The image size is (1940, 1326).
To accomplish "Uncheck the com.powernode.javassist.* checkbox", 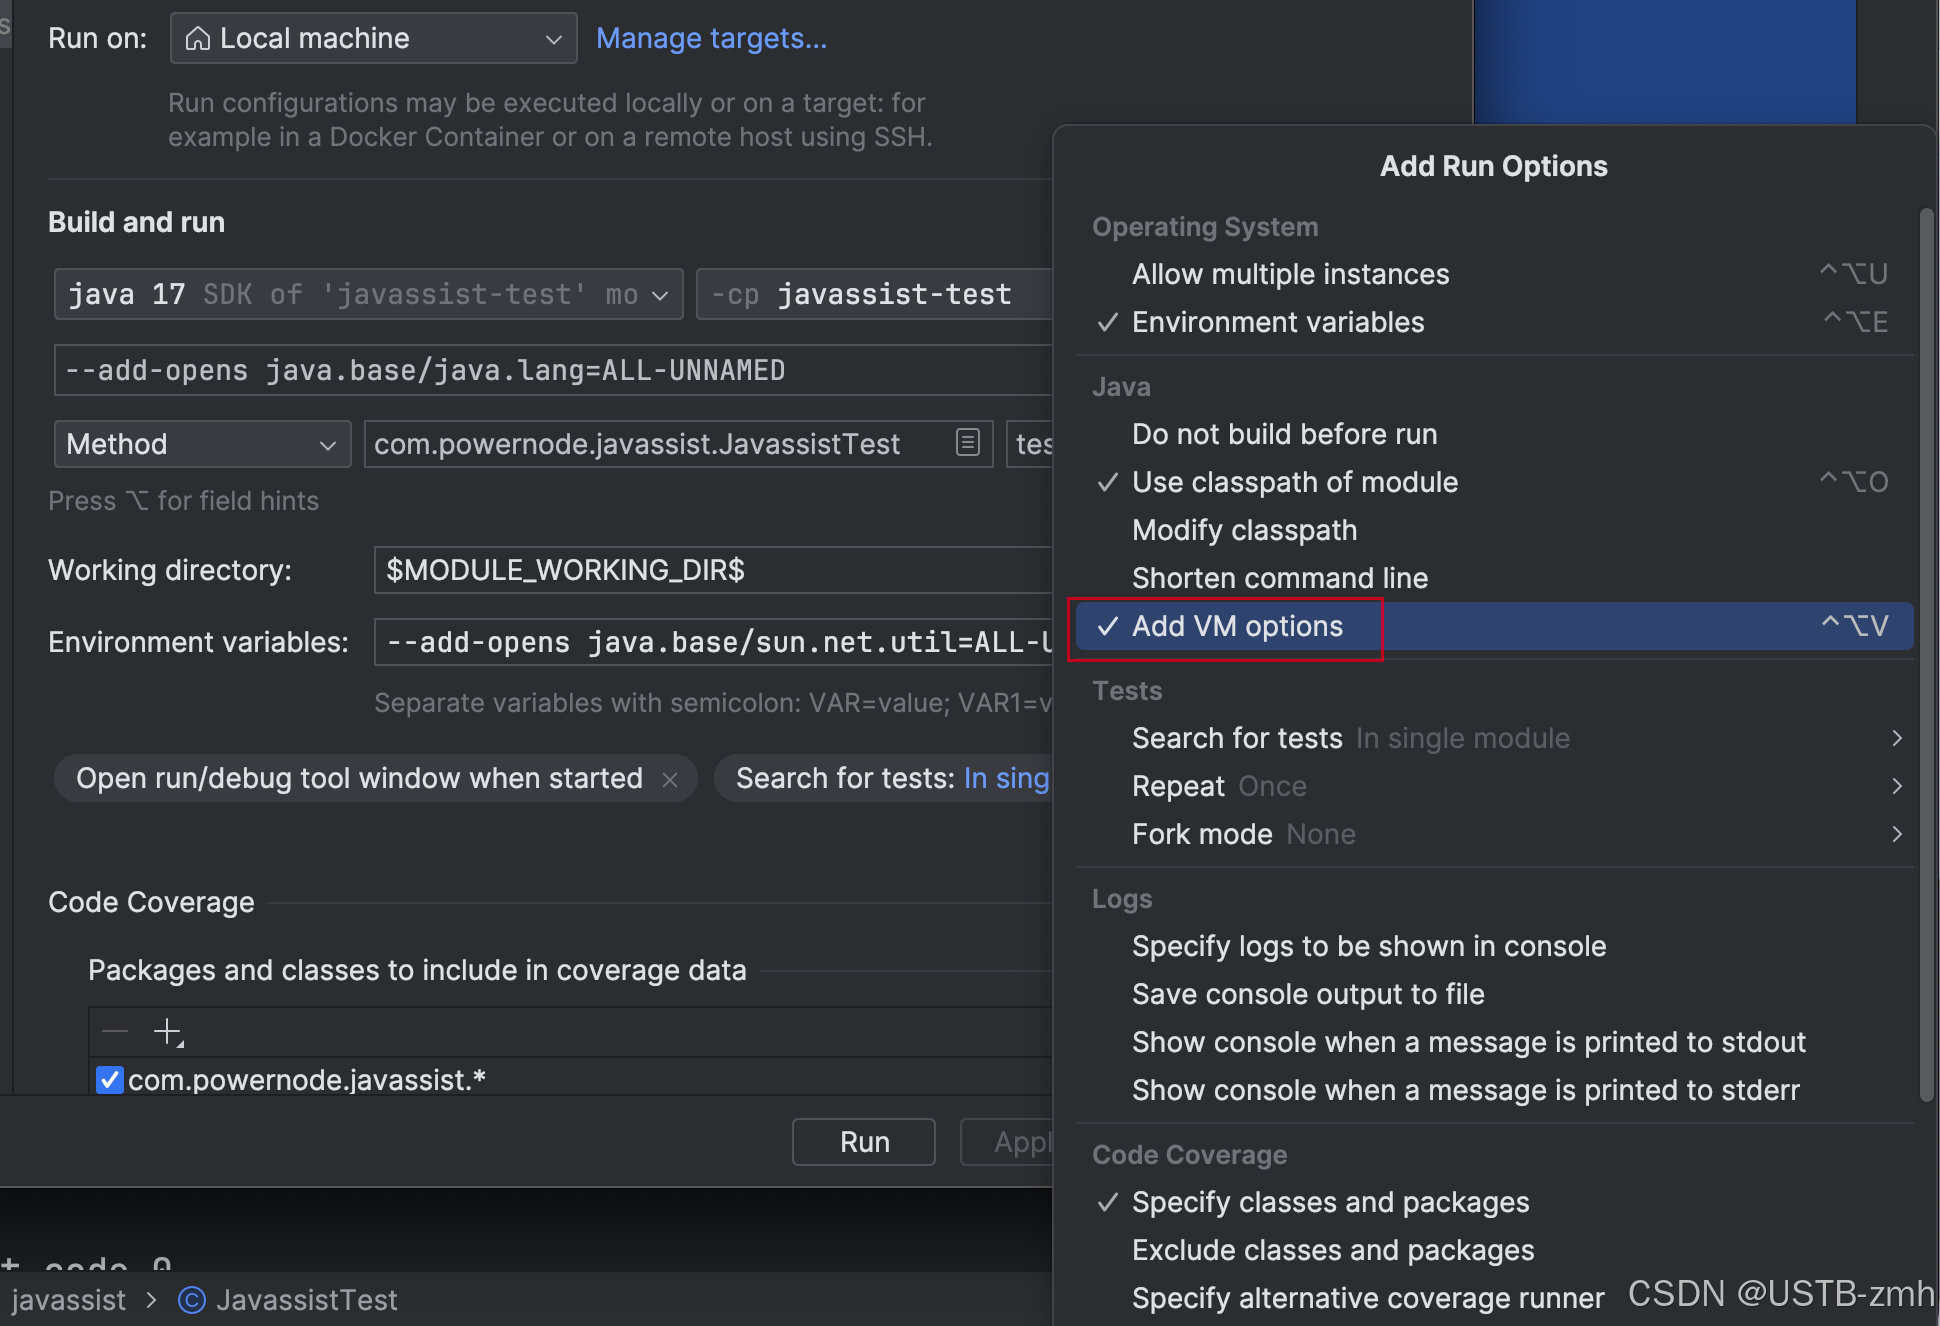I will (x=109, y=1080).
